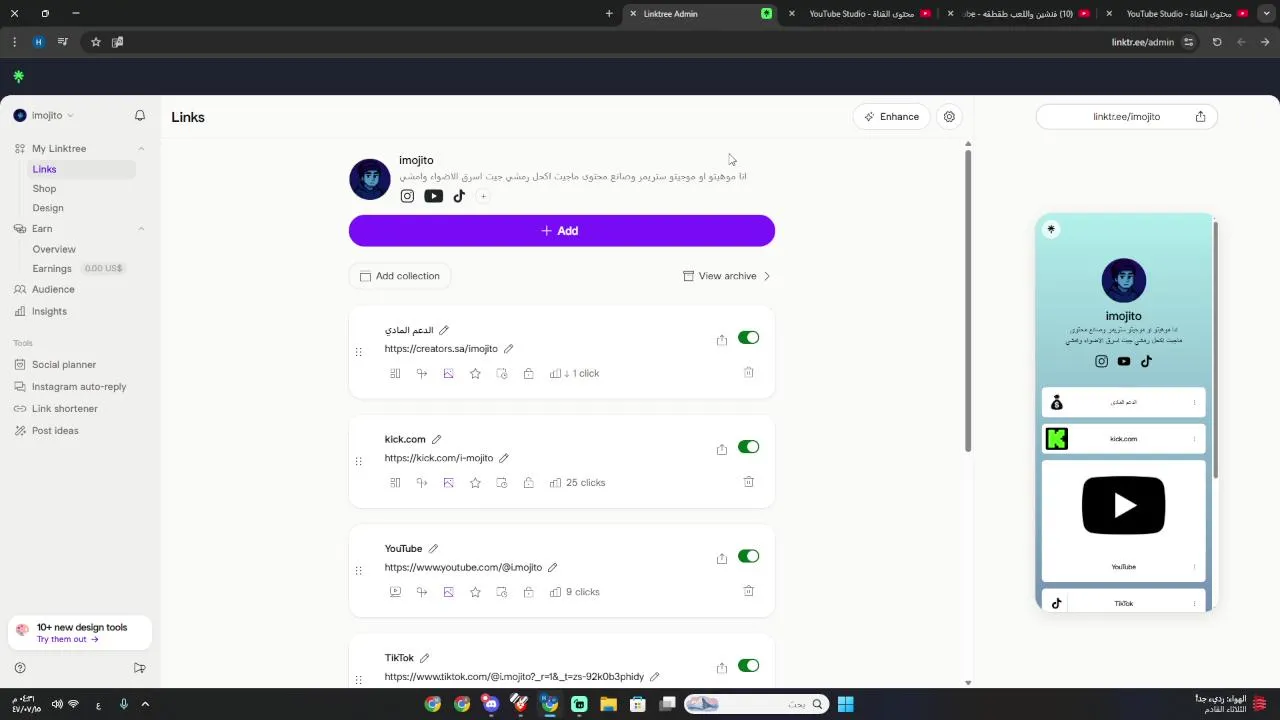Image resolution: width=1280 pixels, height=720 pixels.
Task: Open the Social planner tool
Action: [64, 365]
